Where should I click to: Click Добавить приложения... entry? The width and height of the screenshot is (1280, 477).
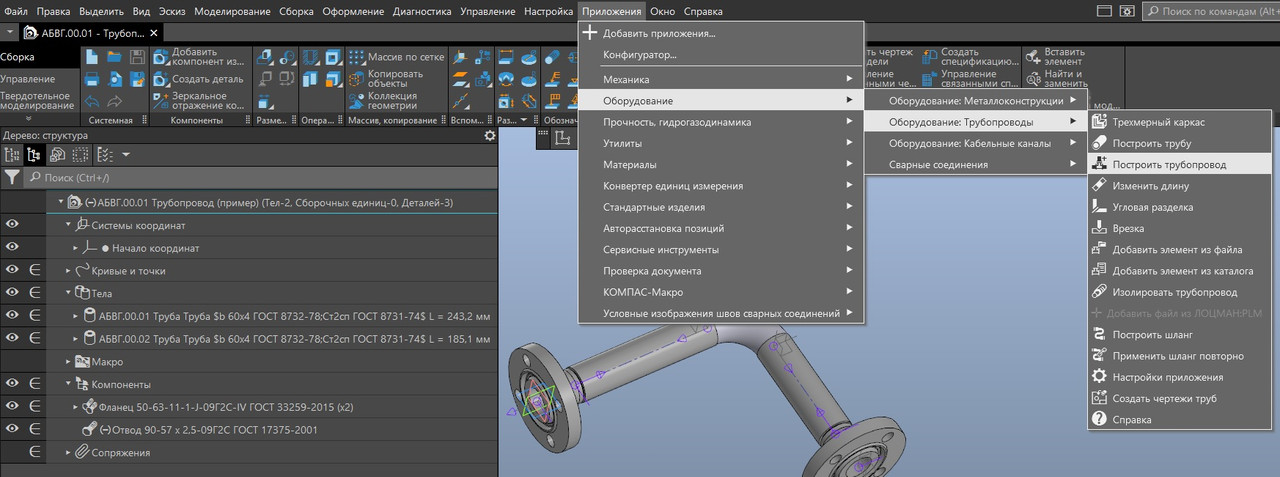pos(720,33)
